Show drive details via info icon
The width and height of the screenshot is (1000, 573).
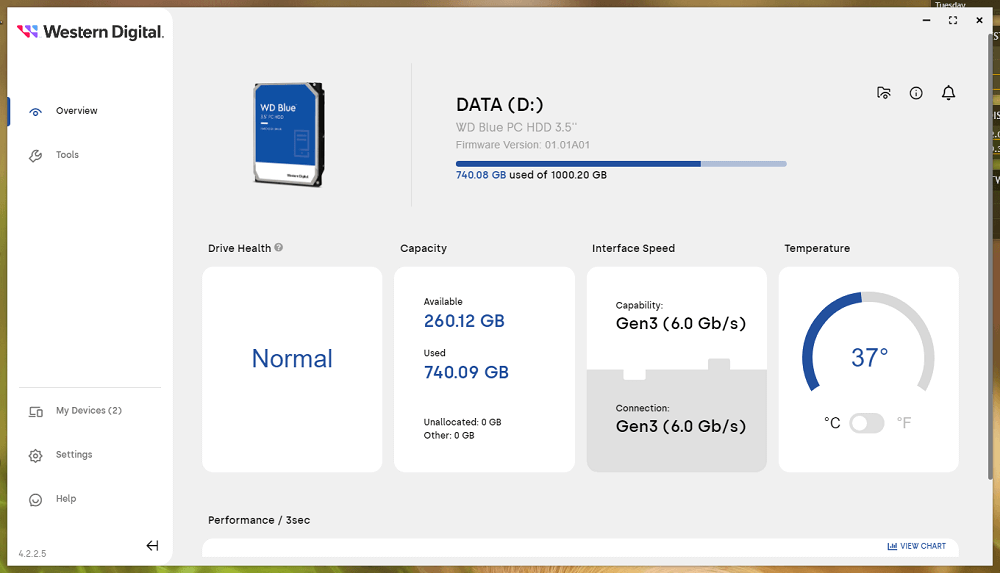916,93
